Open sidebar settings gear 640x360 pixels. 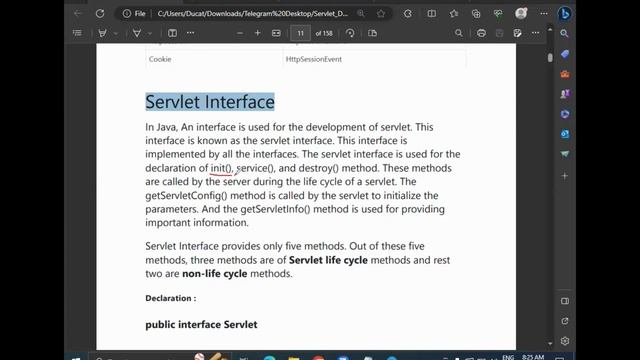point(564,341)
